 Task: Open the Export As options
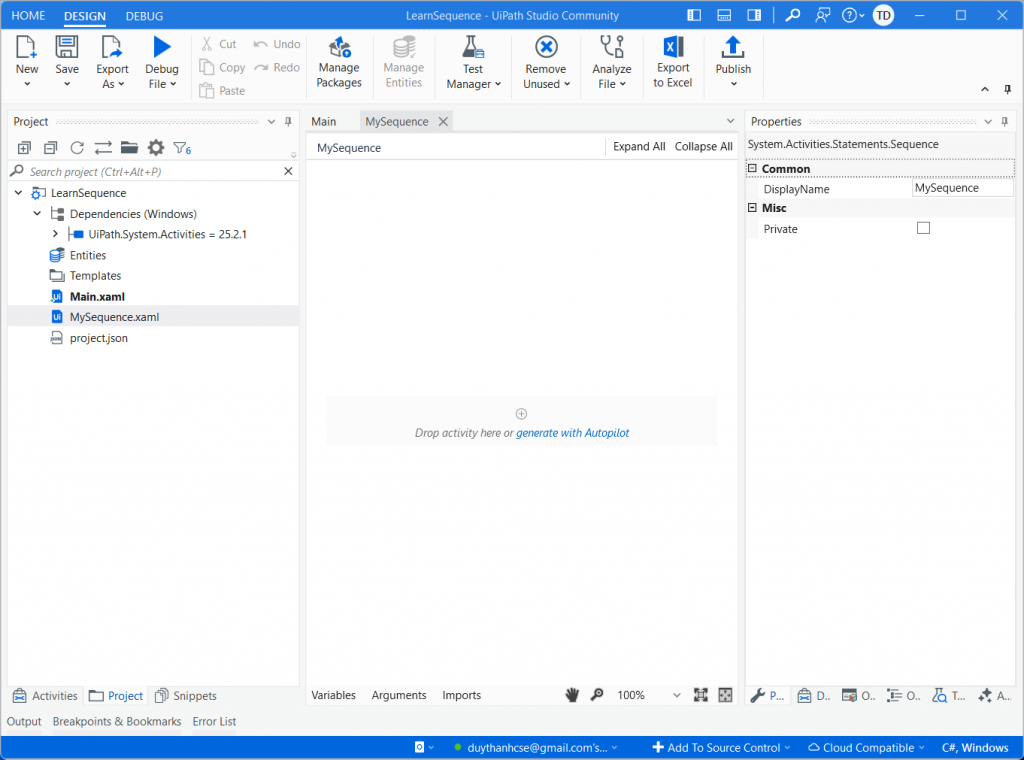click(112, 62)
